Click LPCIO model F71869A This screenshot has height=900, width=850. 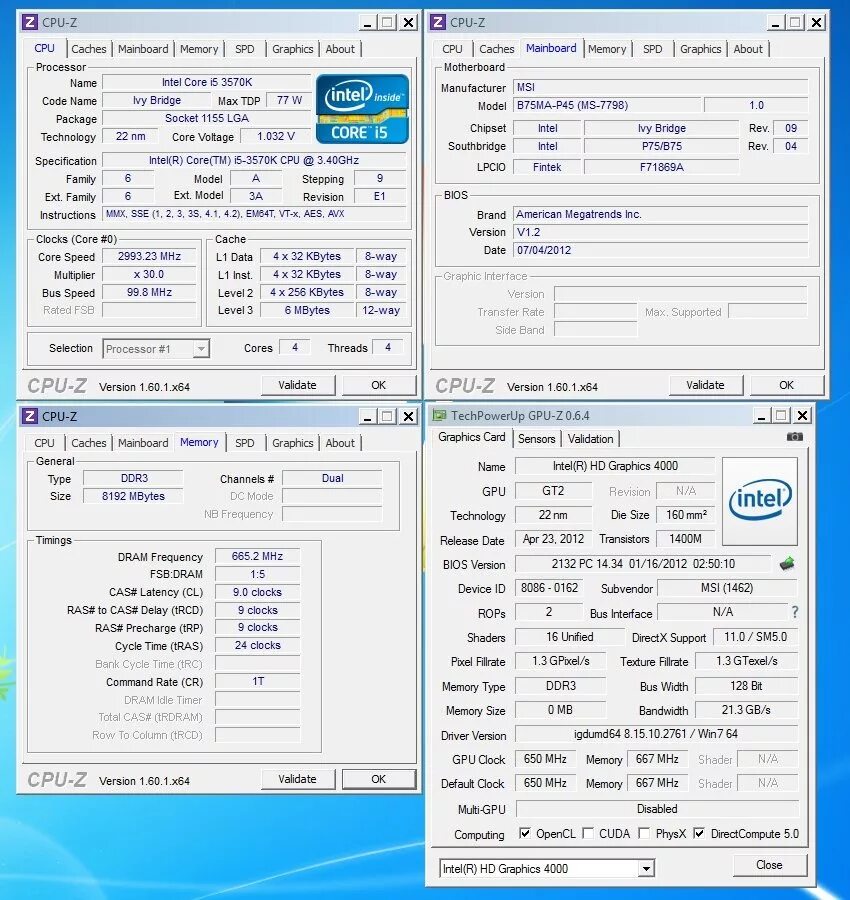661,167
